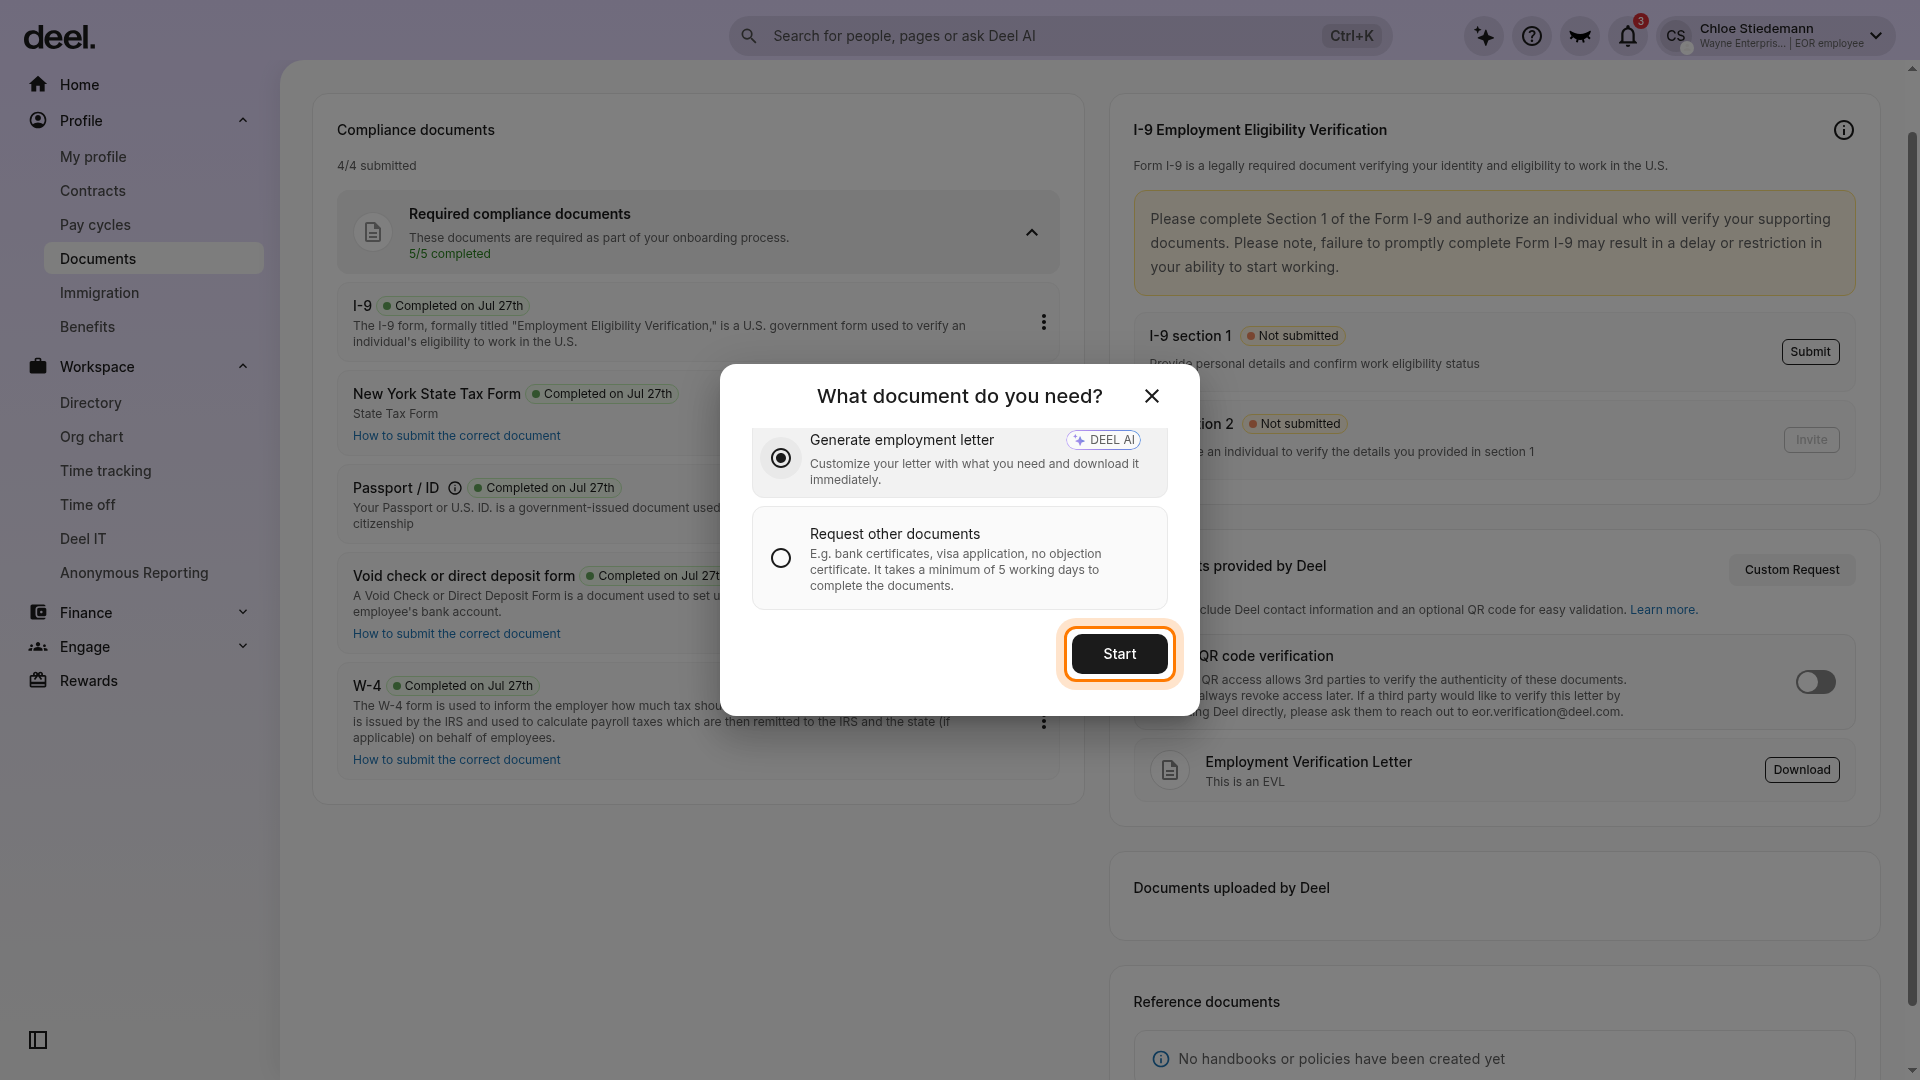Open Immigration page
The height and width of the screenshot is (1080, 1920).
[x=99, y=293]
